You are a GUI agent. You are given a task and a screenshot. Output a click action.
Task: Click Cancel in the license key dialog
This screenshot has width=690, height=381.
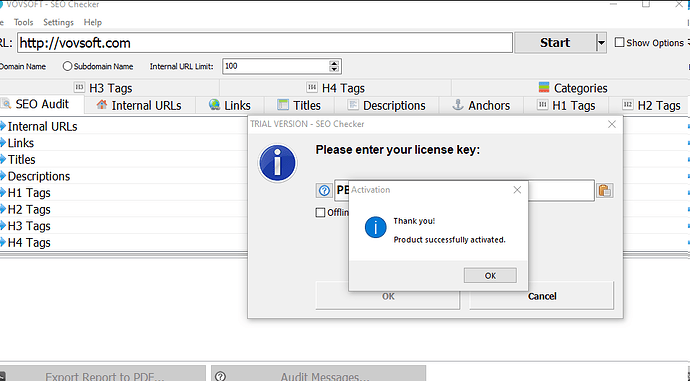point(542,296)
